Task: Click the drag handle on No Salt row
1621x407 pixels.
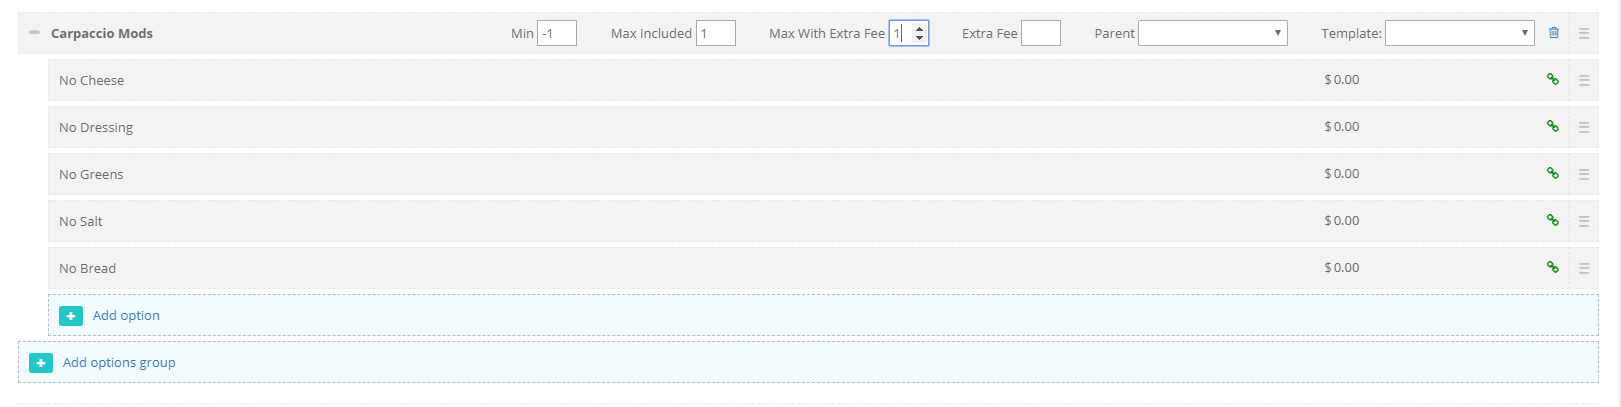Action: [x=1584, y=221]
